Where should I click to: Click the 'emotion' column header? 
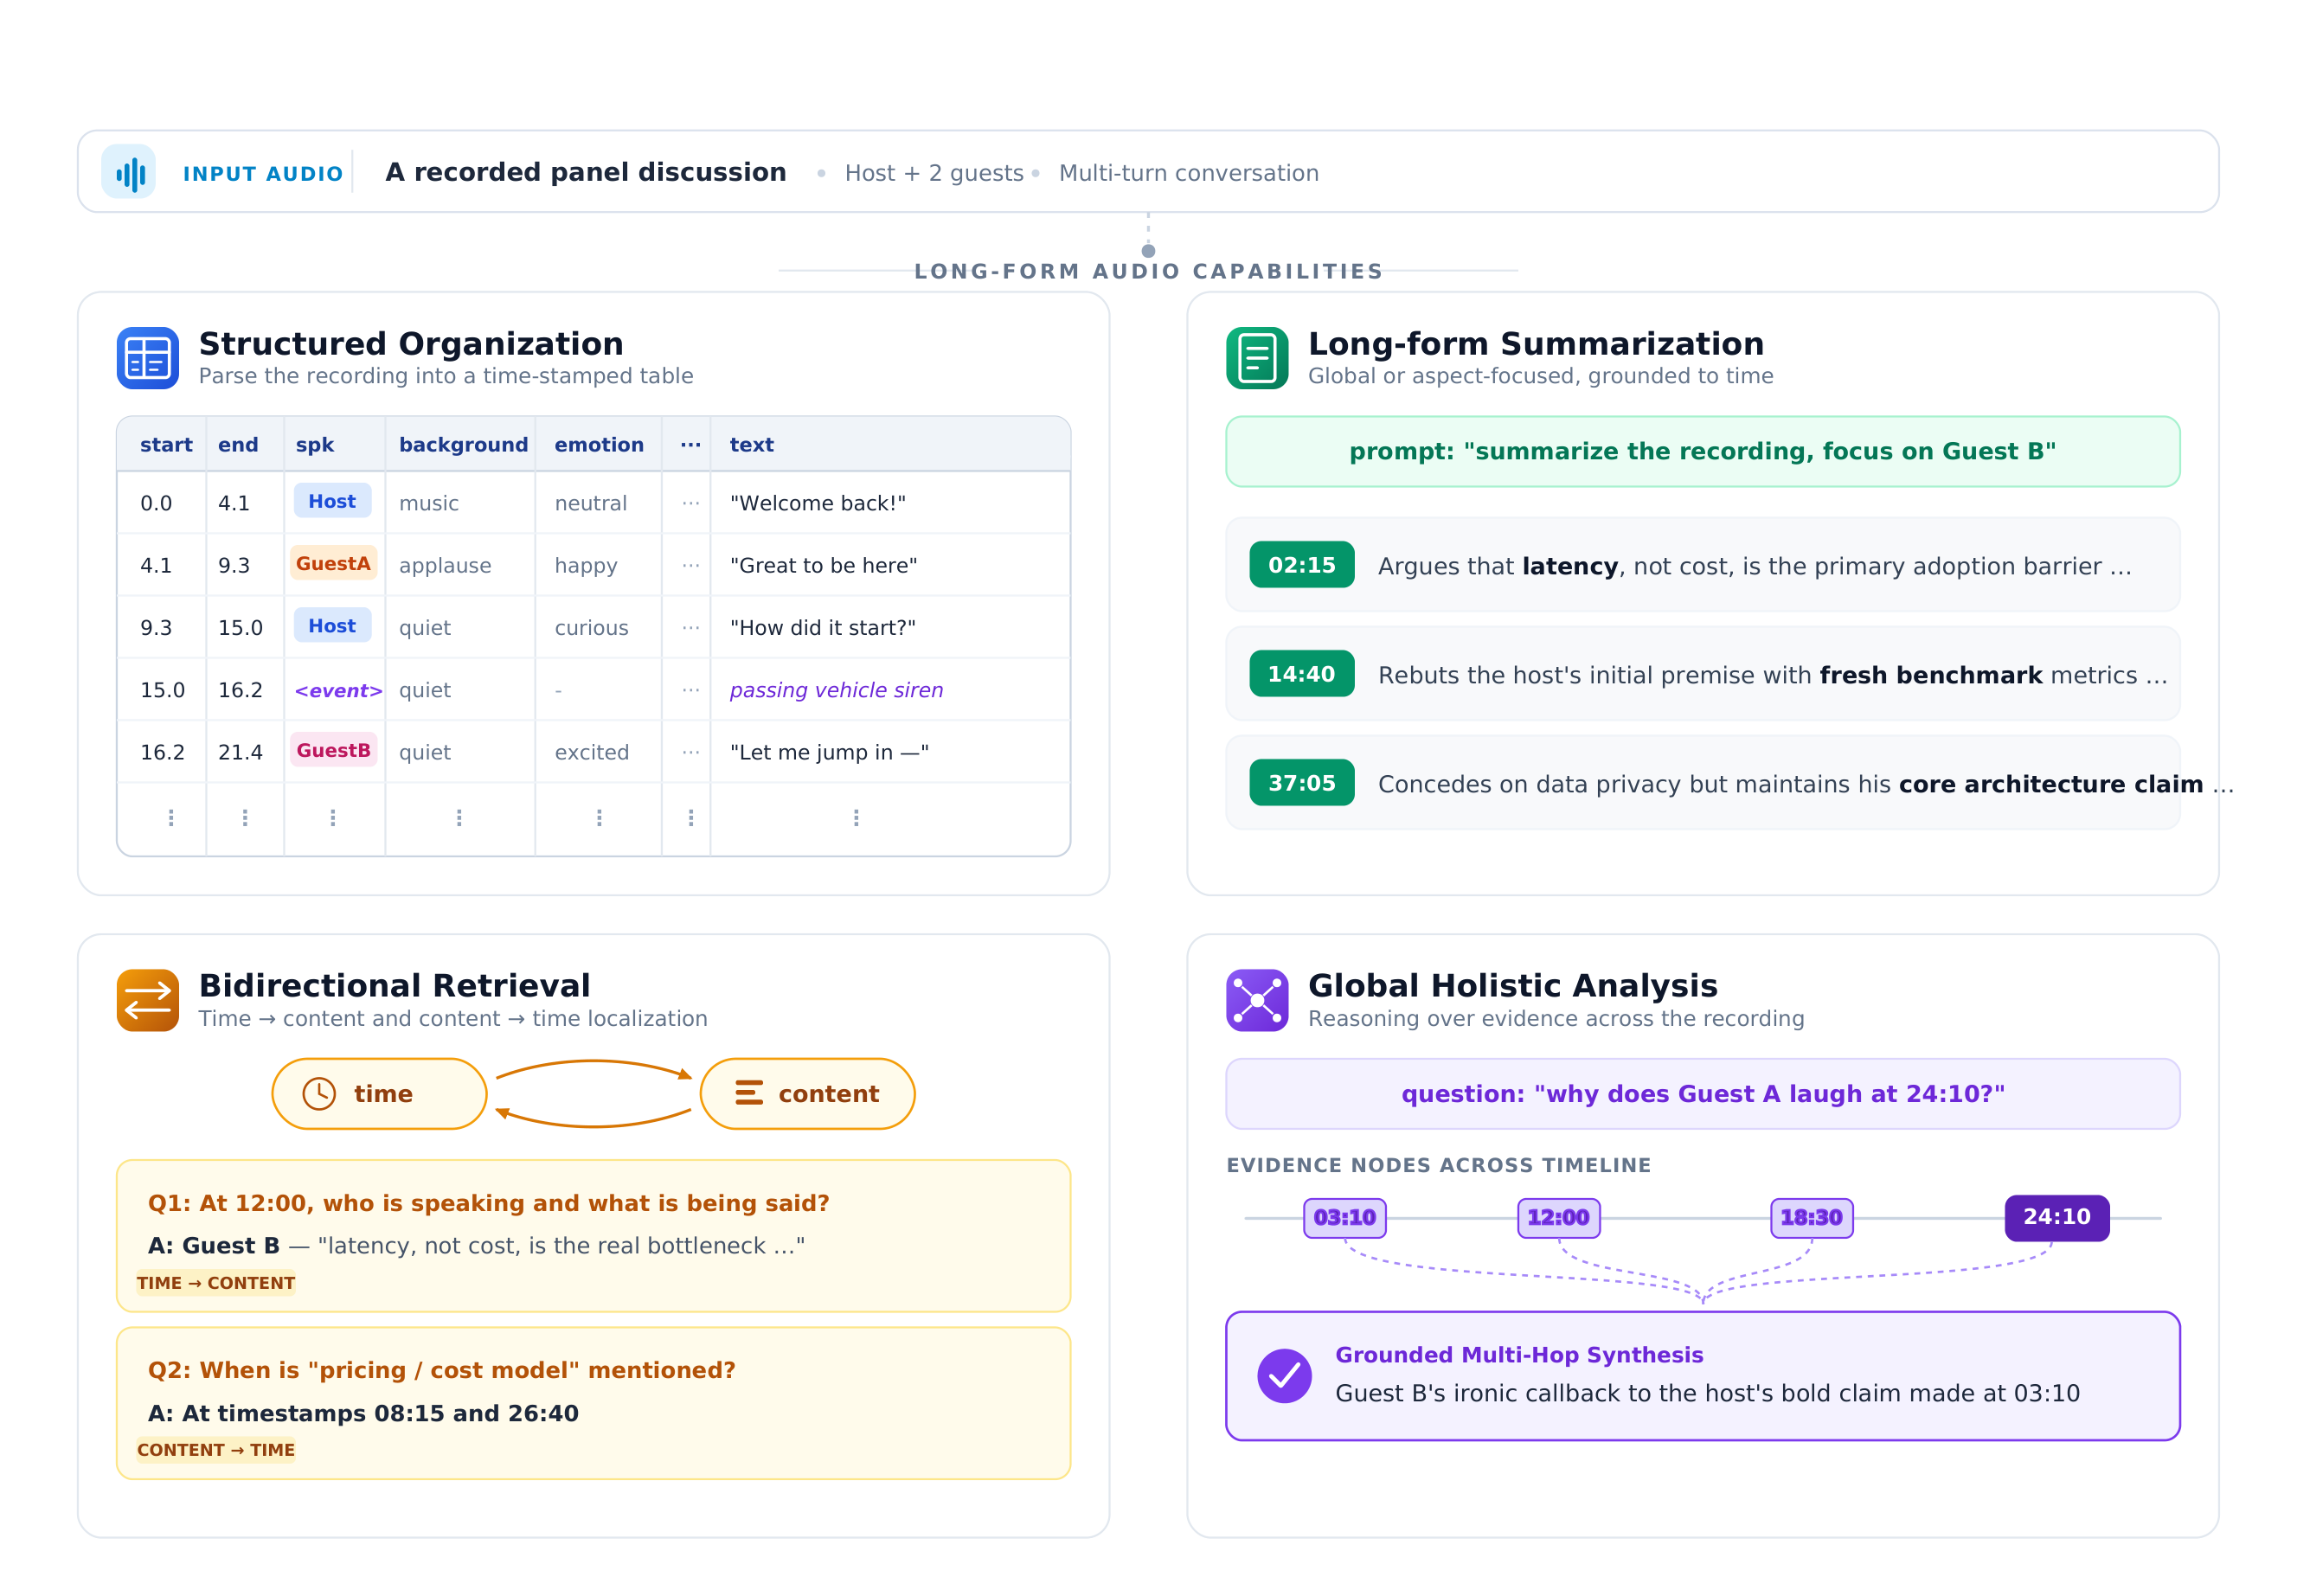pyautogui.click(x=599, y=445)
